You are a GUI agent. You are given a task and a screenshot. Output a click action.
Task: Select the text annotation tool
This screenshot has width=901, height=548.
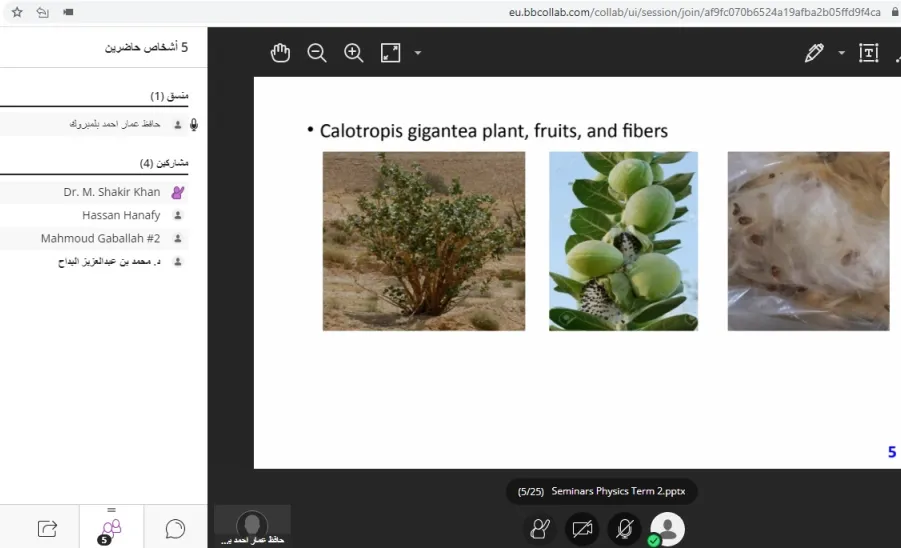coord(868,53)
